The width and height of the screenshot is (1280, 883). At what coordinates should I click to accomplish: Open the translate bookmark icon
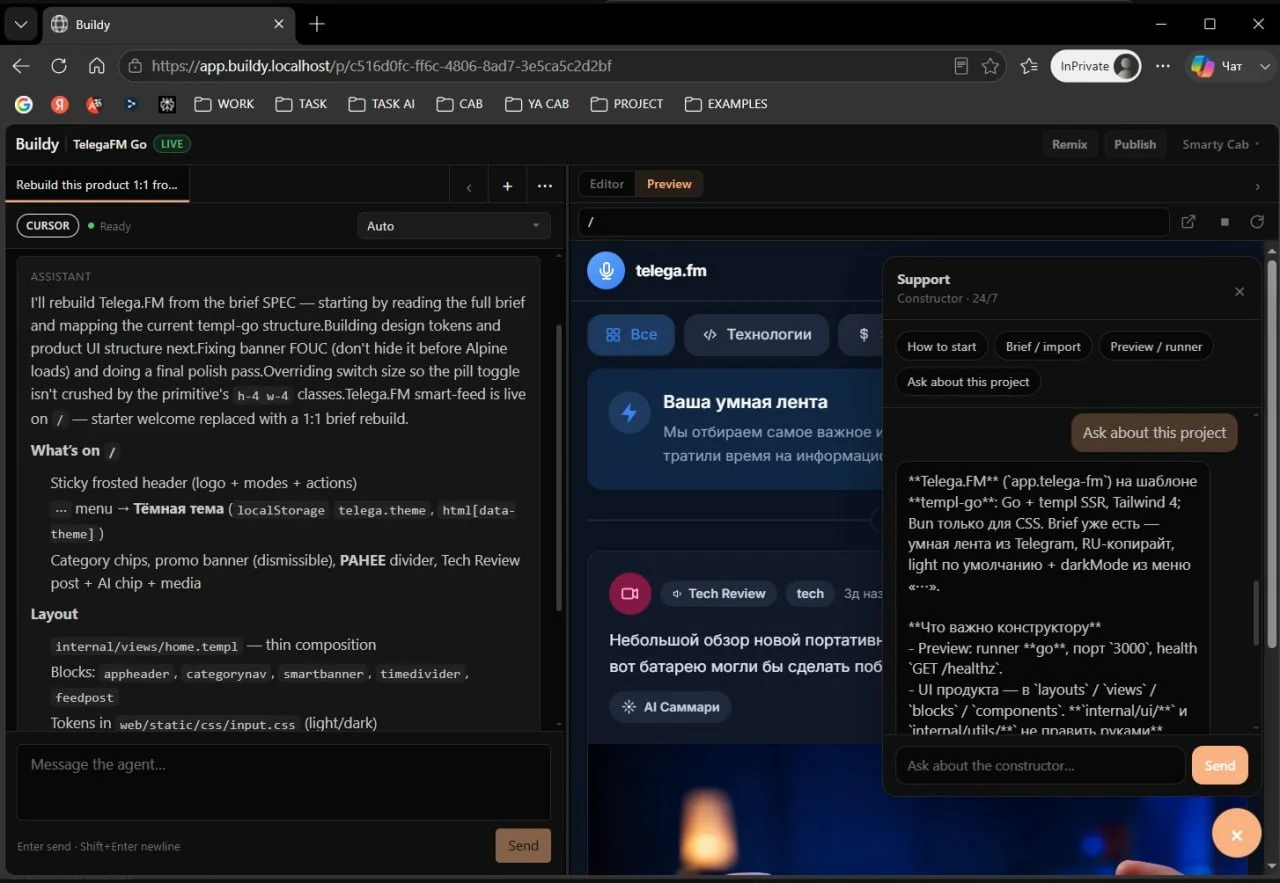point(95,104)
